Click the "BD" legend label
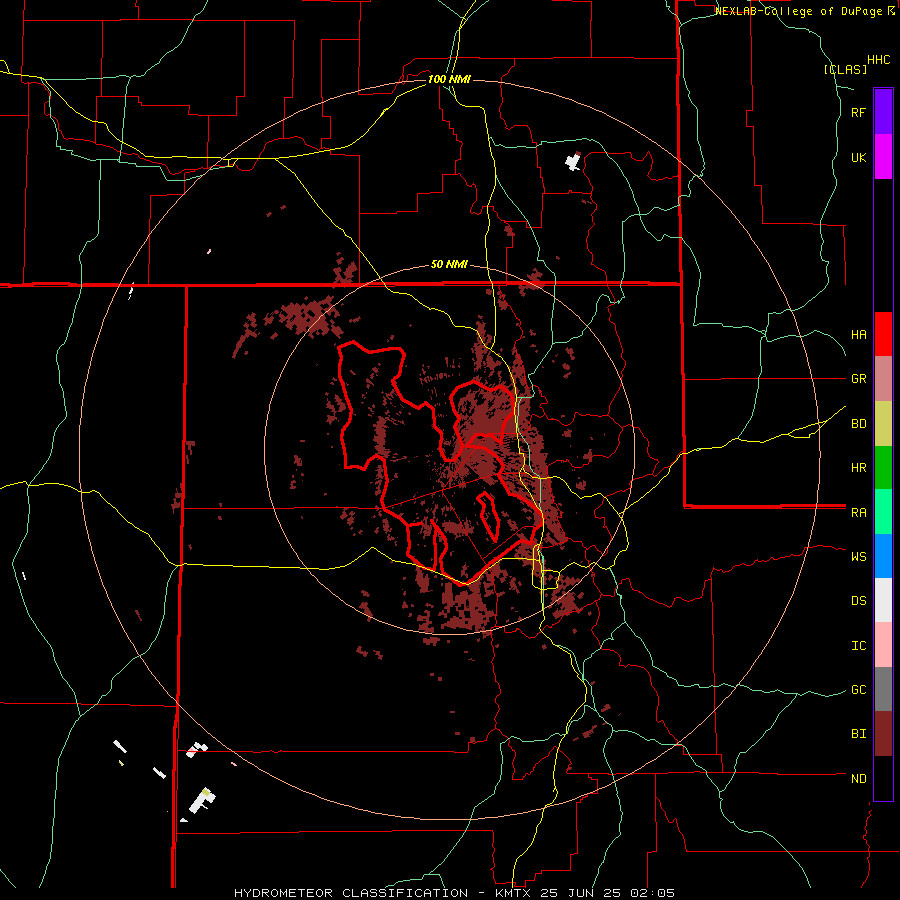Viewport: 900px width, 900px height. (x=858, y=424)
